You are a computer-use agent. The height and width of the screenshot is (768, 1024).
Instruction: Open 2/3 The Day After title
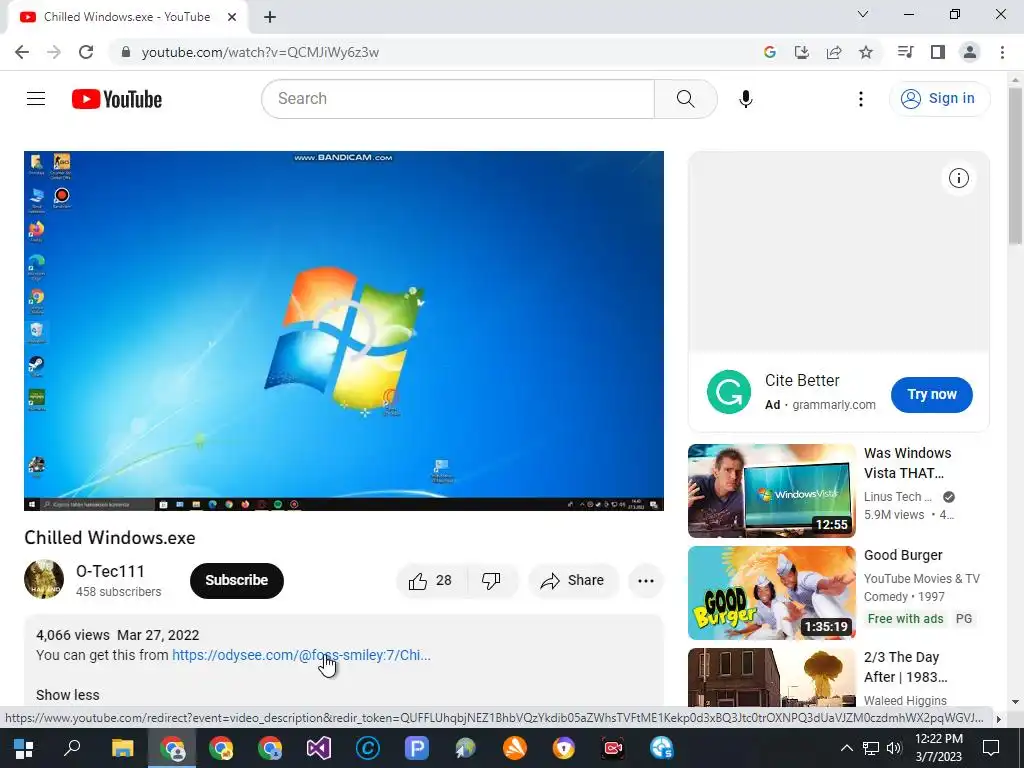click(906, 667)
